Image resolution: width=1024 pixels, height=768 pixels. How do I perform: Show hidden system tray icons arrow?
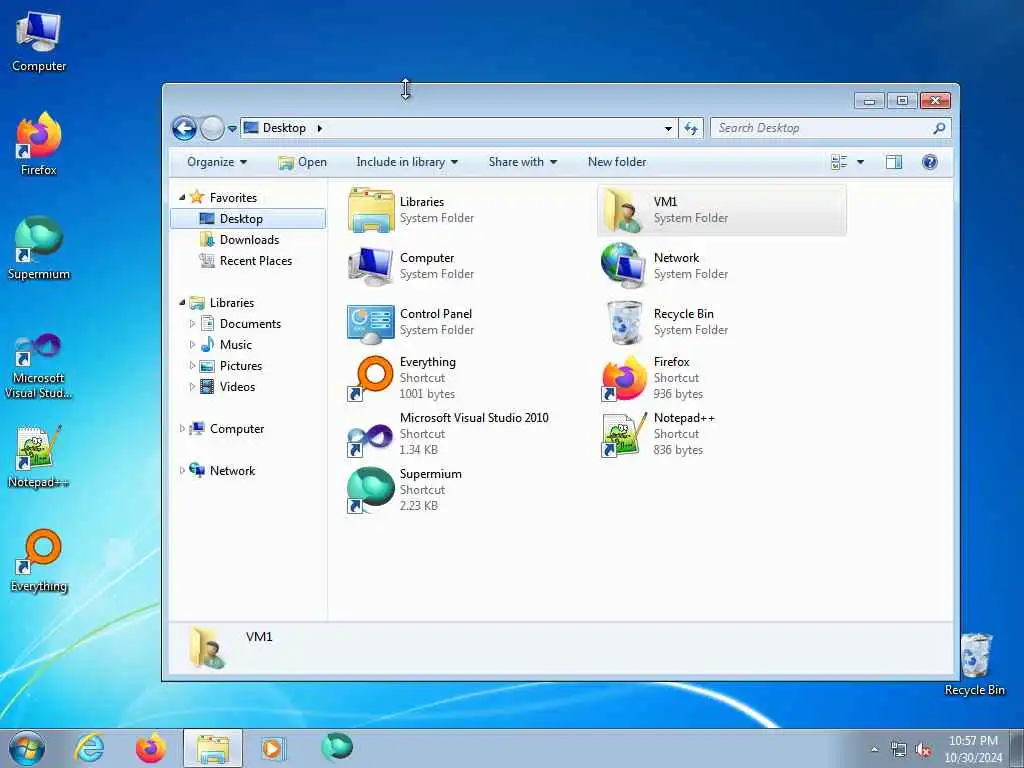[874, 749]
